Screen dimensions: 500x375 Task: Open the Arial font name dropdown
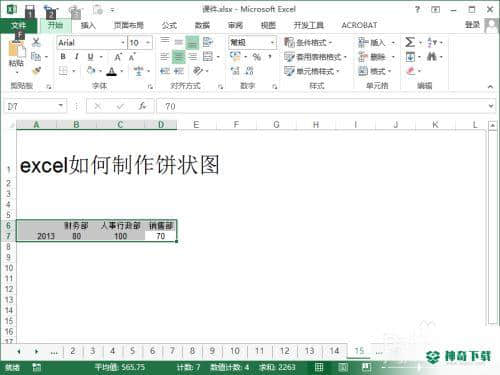pos(123,43)
